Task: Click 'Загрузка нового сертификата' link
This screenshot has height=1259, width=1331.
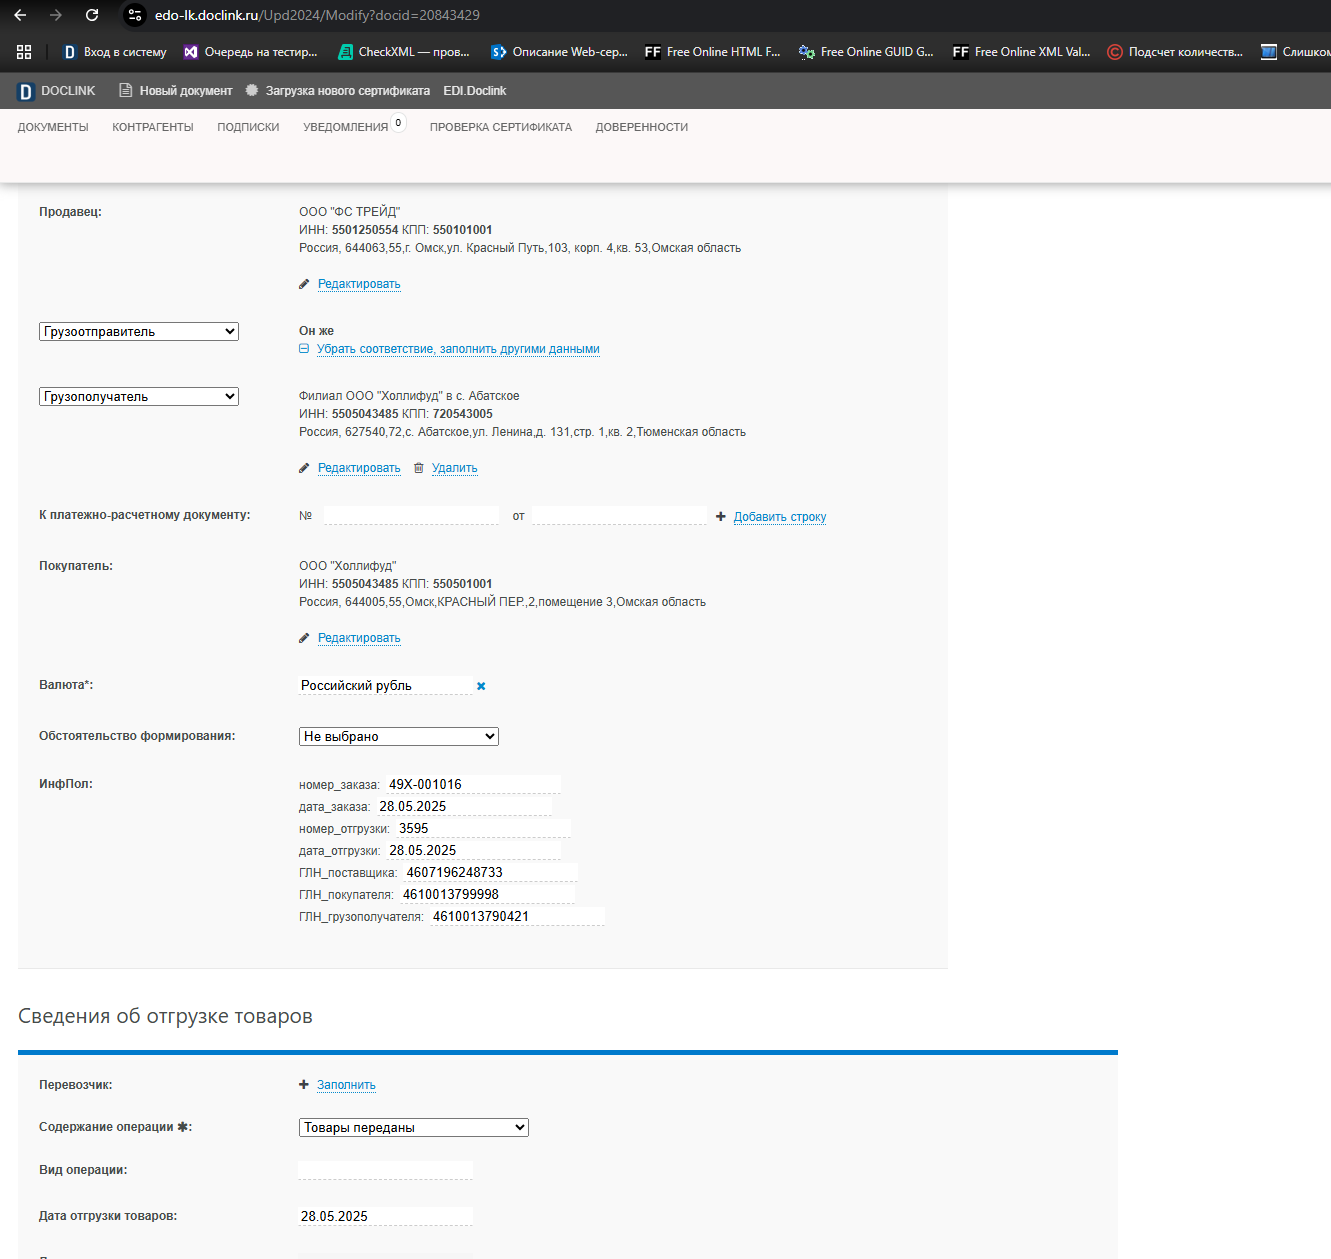Action: pyautogui.click(x=348, y=91)
